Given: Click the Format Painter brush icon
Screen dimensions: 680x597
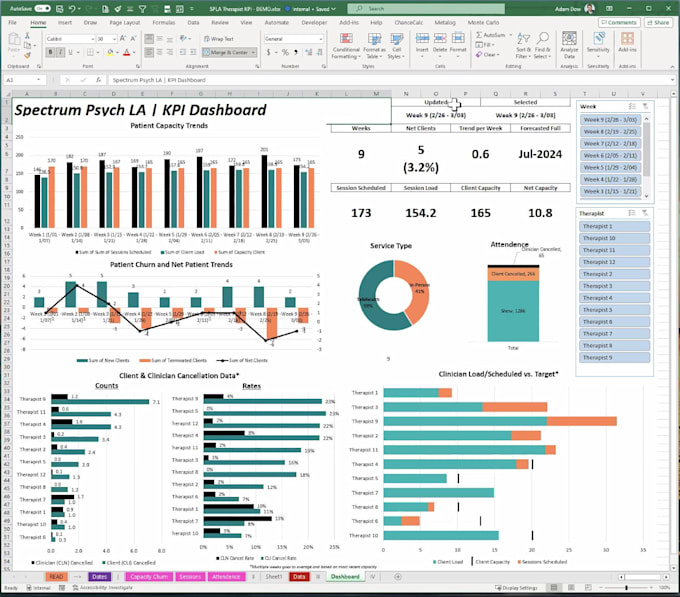Looking at the screenshot, I should tap(27, 55).
